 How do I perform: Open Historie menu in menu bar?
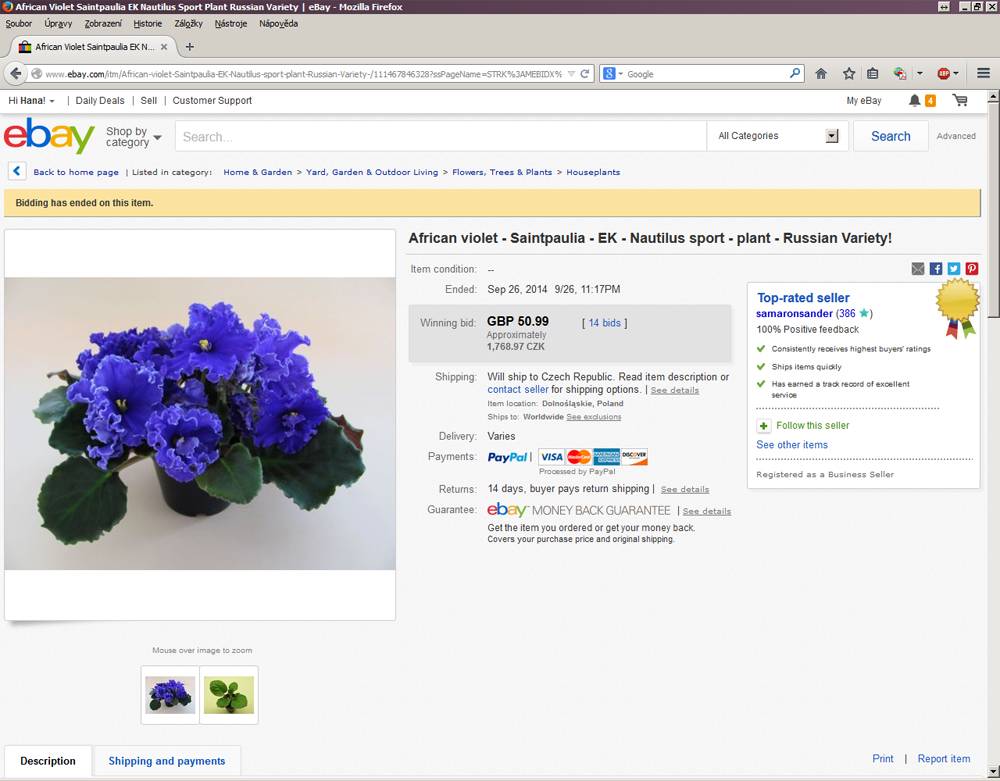147,24
